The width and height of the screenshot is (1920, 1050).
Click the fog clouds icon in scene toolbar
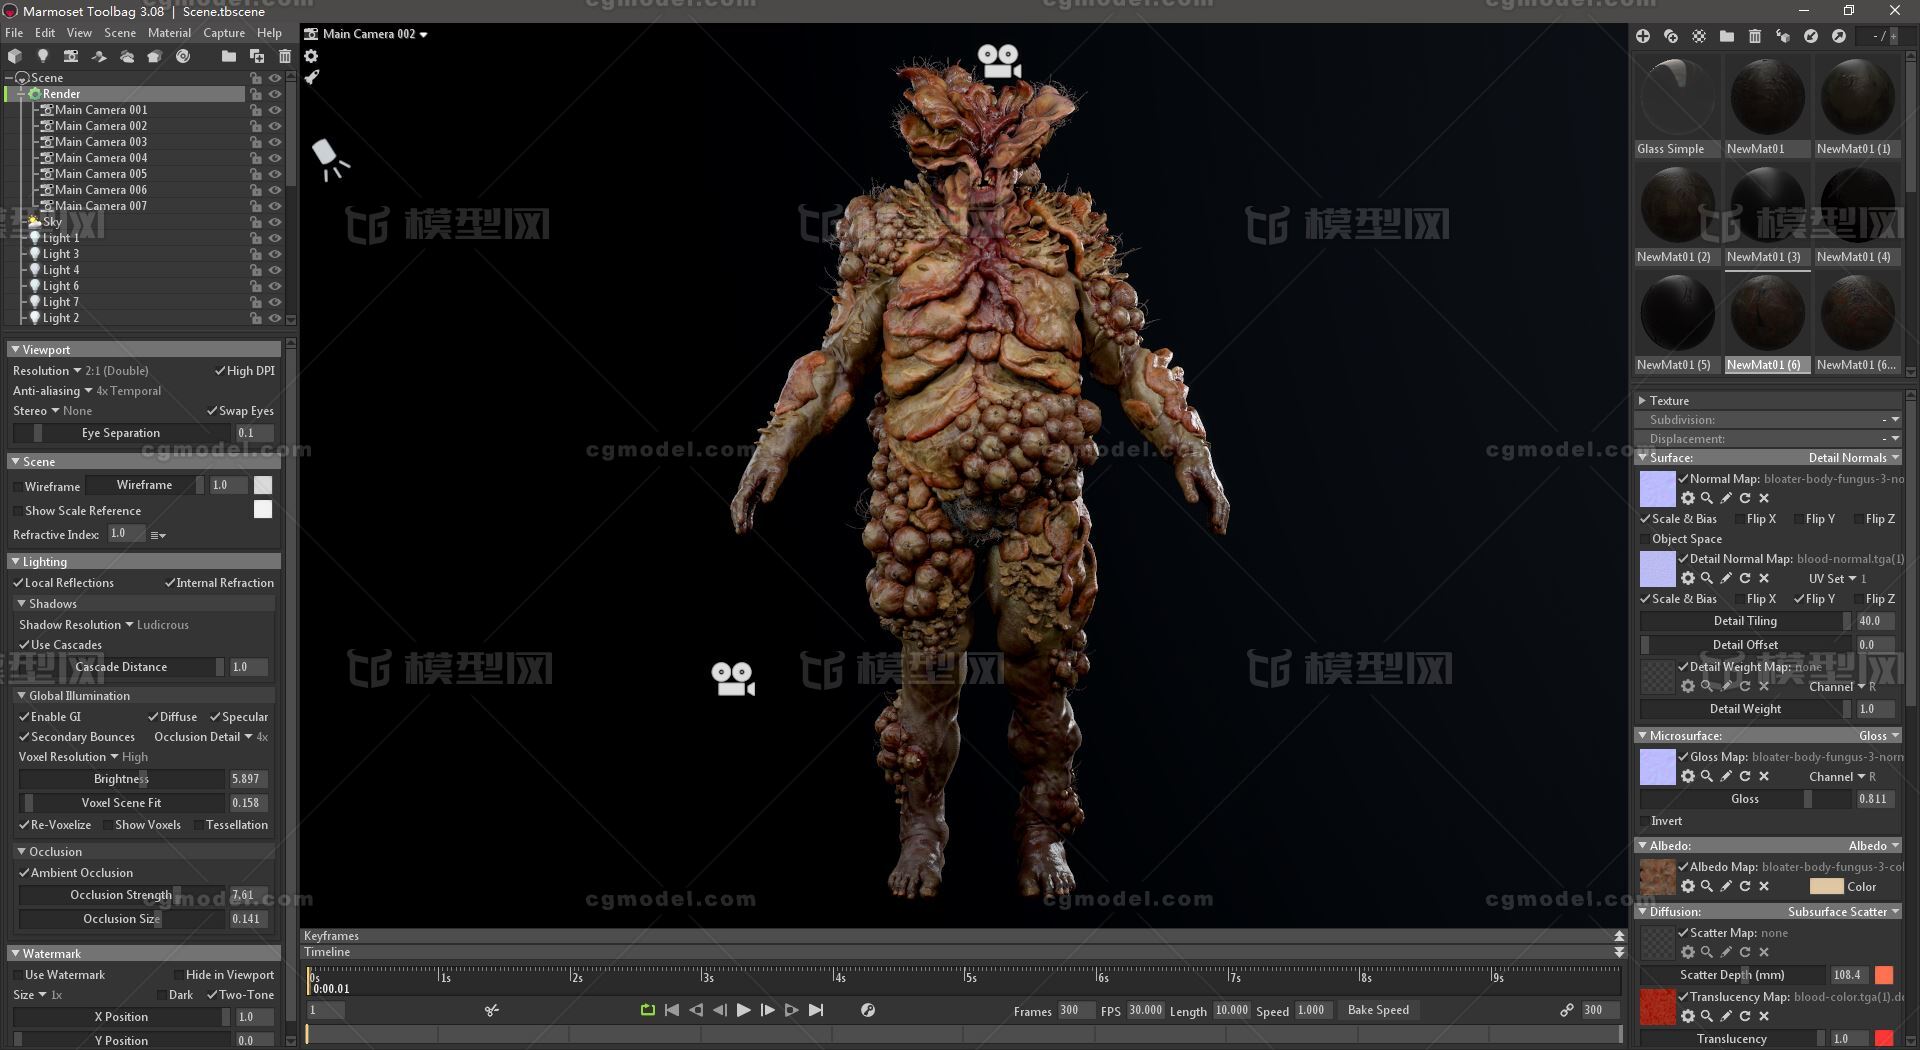tap(127, 56)
